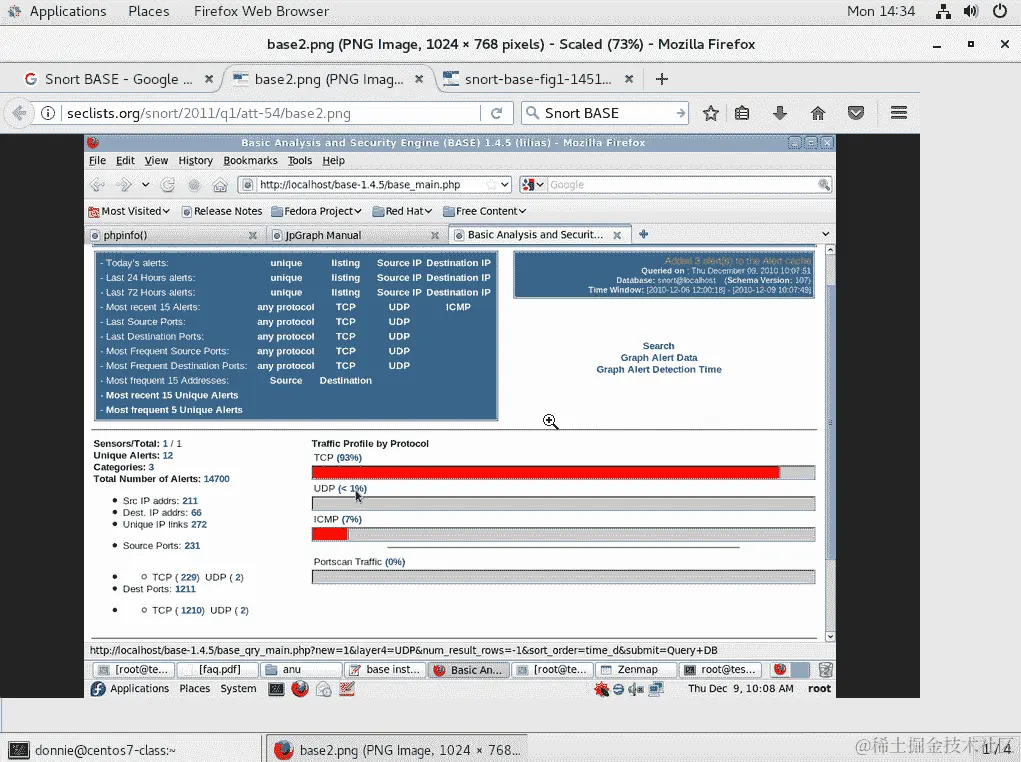The width and height of the screenshot is (1021, 762).
Task: Open site information icon in address bar
Action: 48,113
